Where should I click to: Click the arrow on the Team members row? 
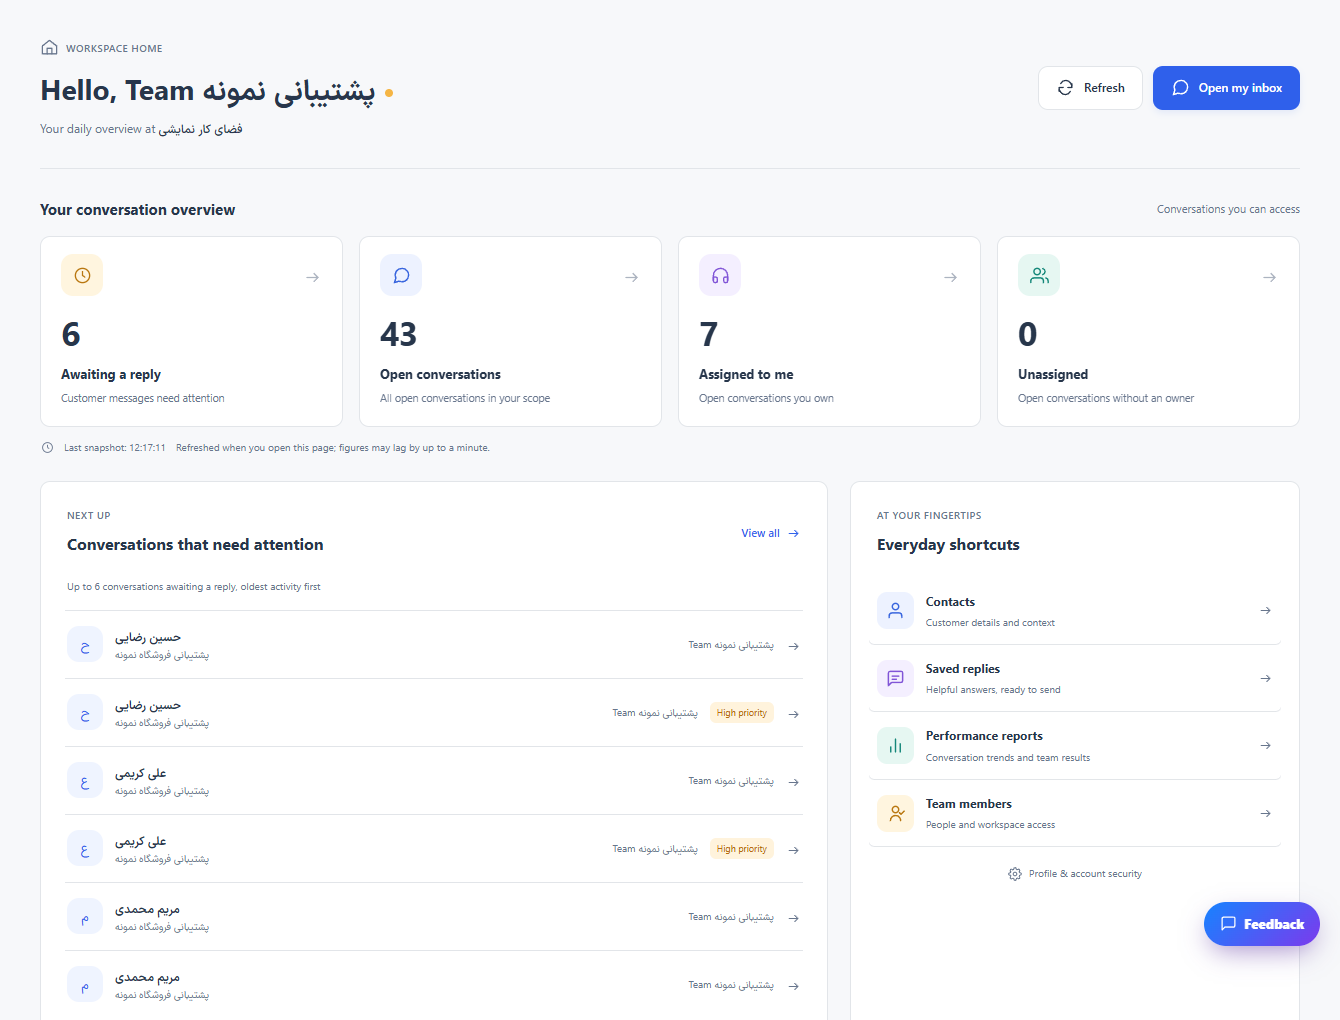[1266, 813]
